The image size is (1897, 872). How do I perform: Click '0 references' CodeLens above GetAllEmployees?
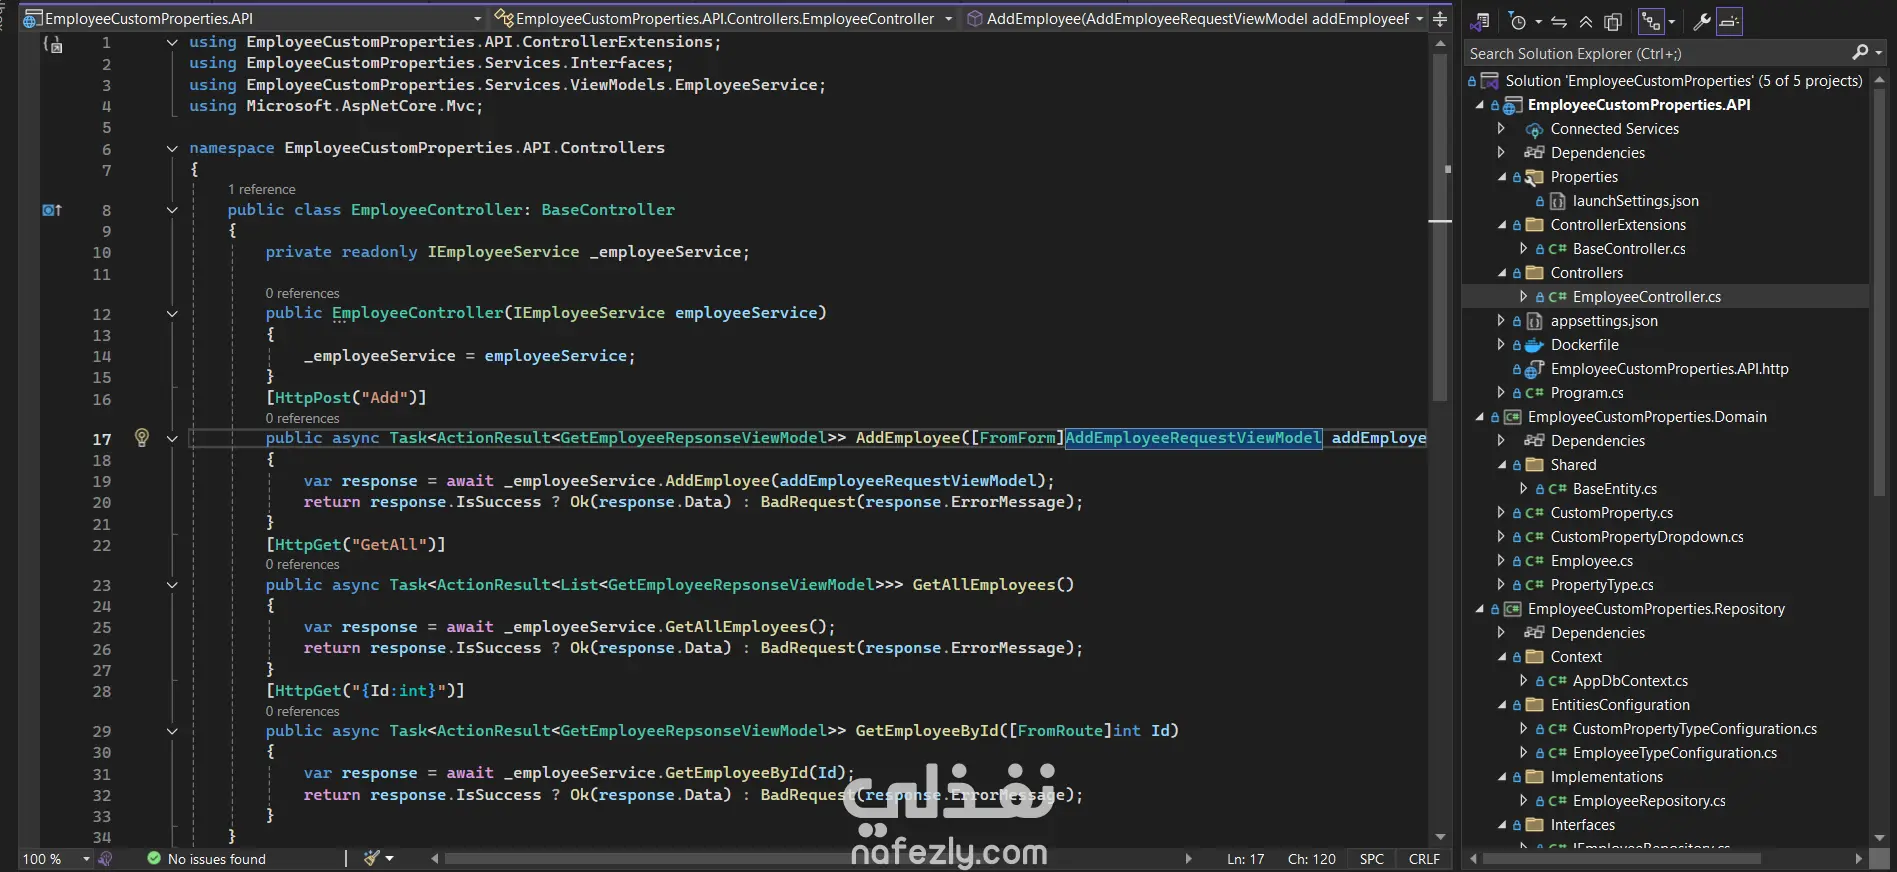[302, 564]
